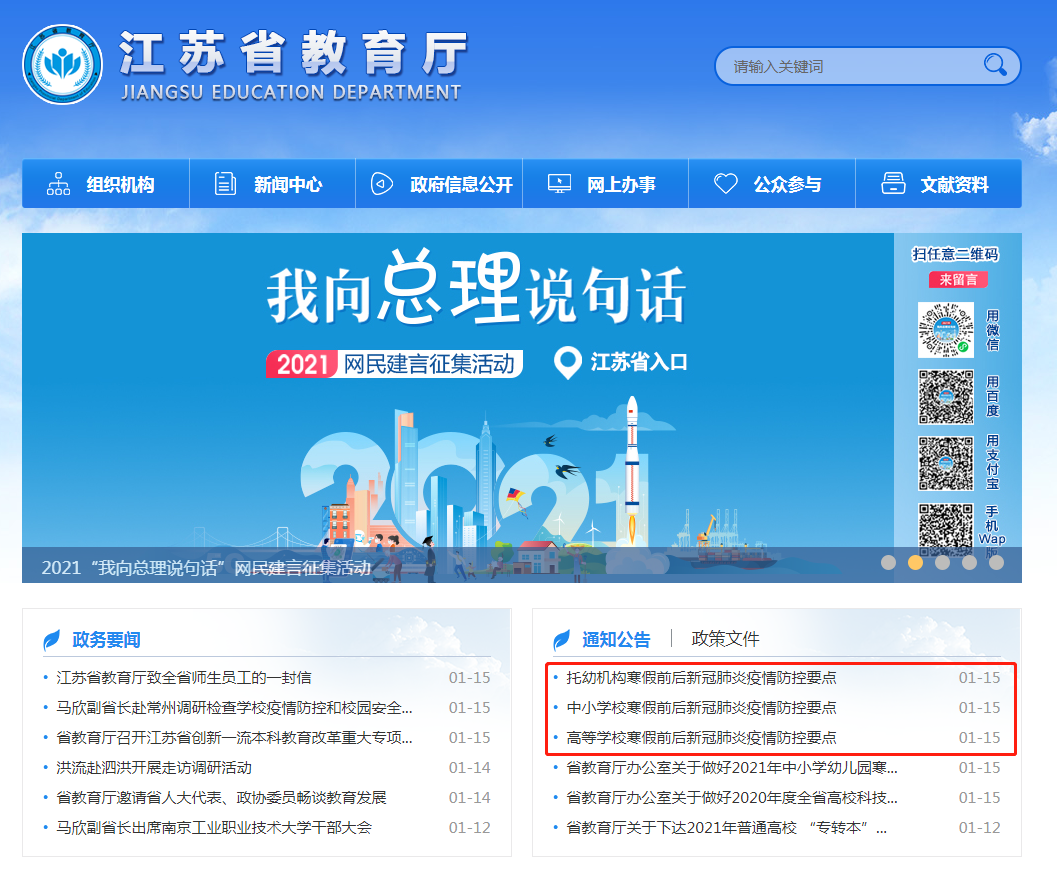Switch to the 政策文件 tab
Image resolution: width=1057 pixels, height=873 pixels.
(x=725, y=639)
